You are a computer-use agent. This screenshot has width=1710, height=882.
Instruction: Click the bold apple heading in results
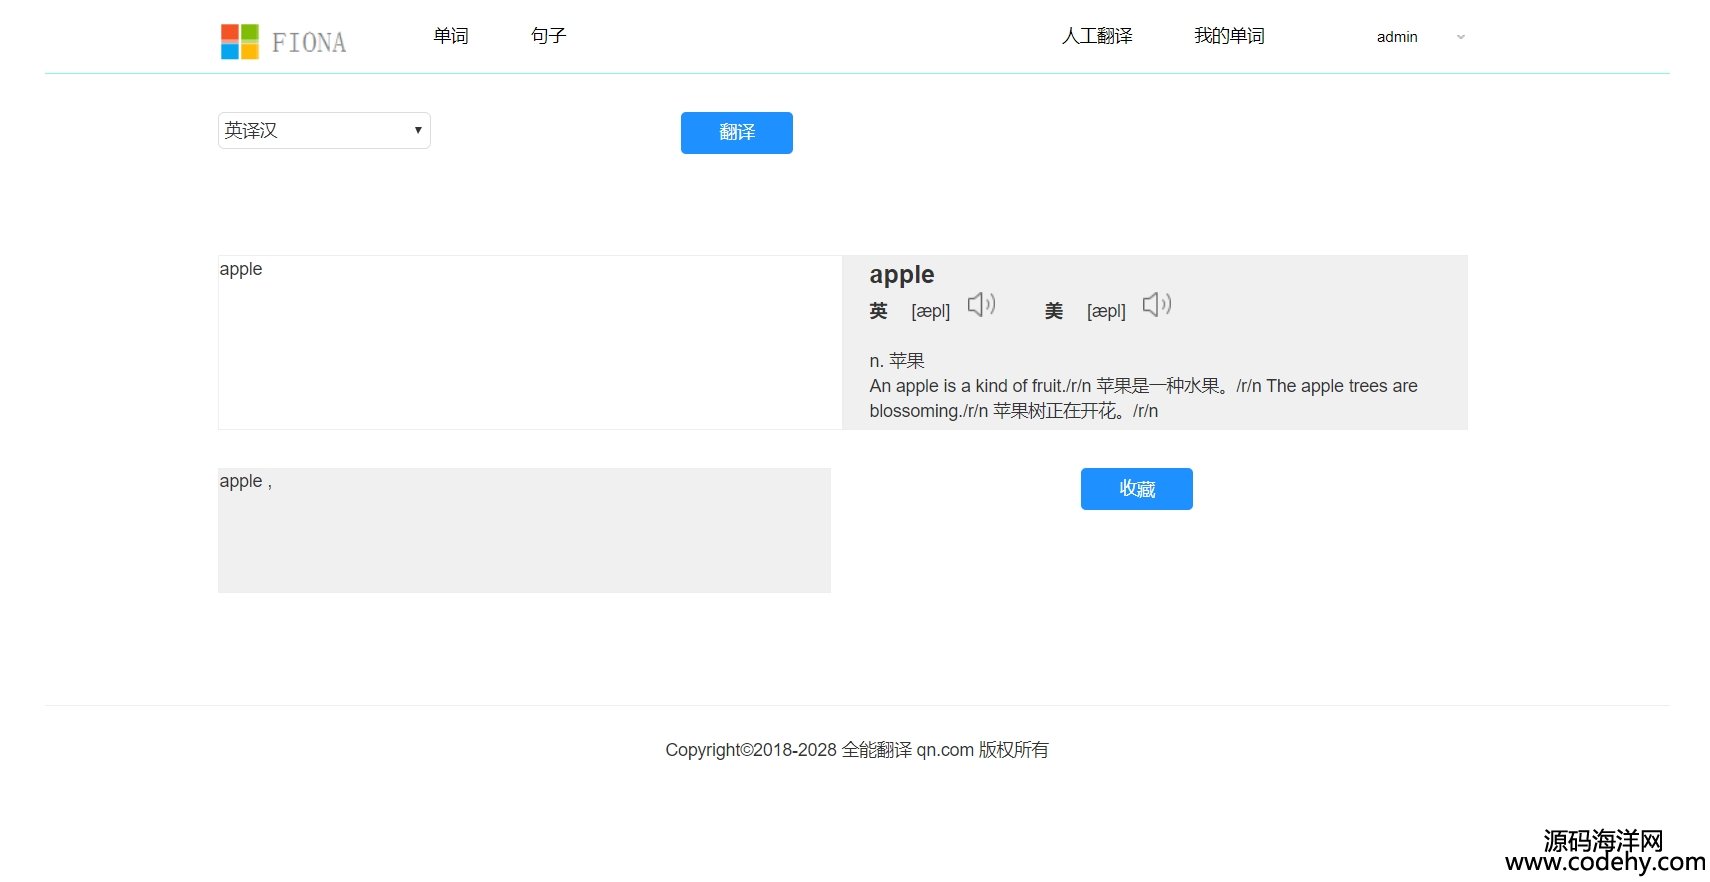point(901,275)
